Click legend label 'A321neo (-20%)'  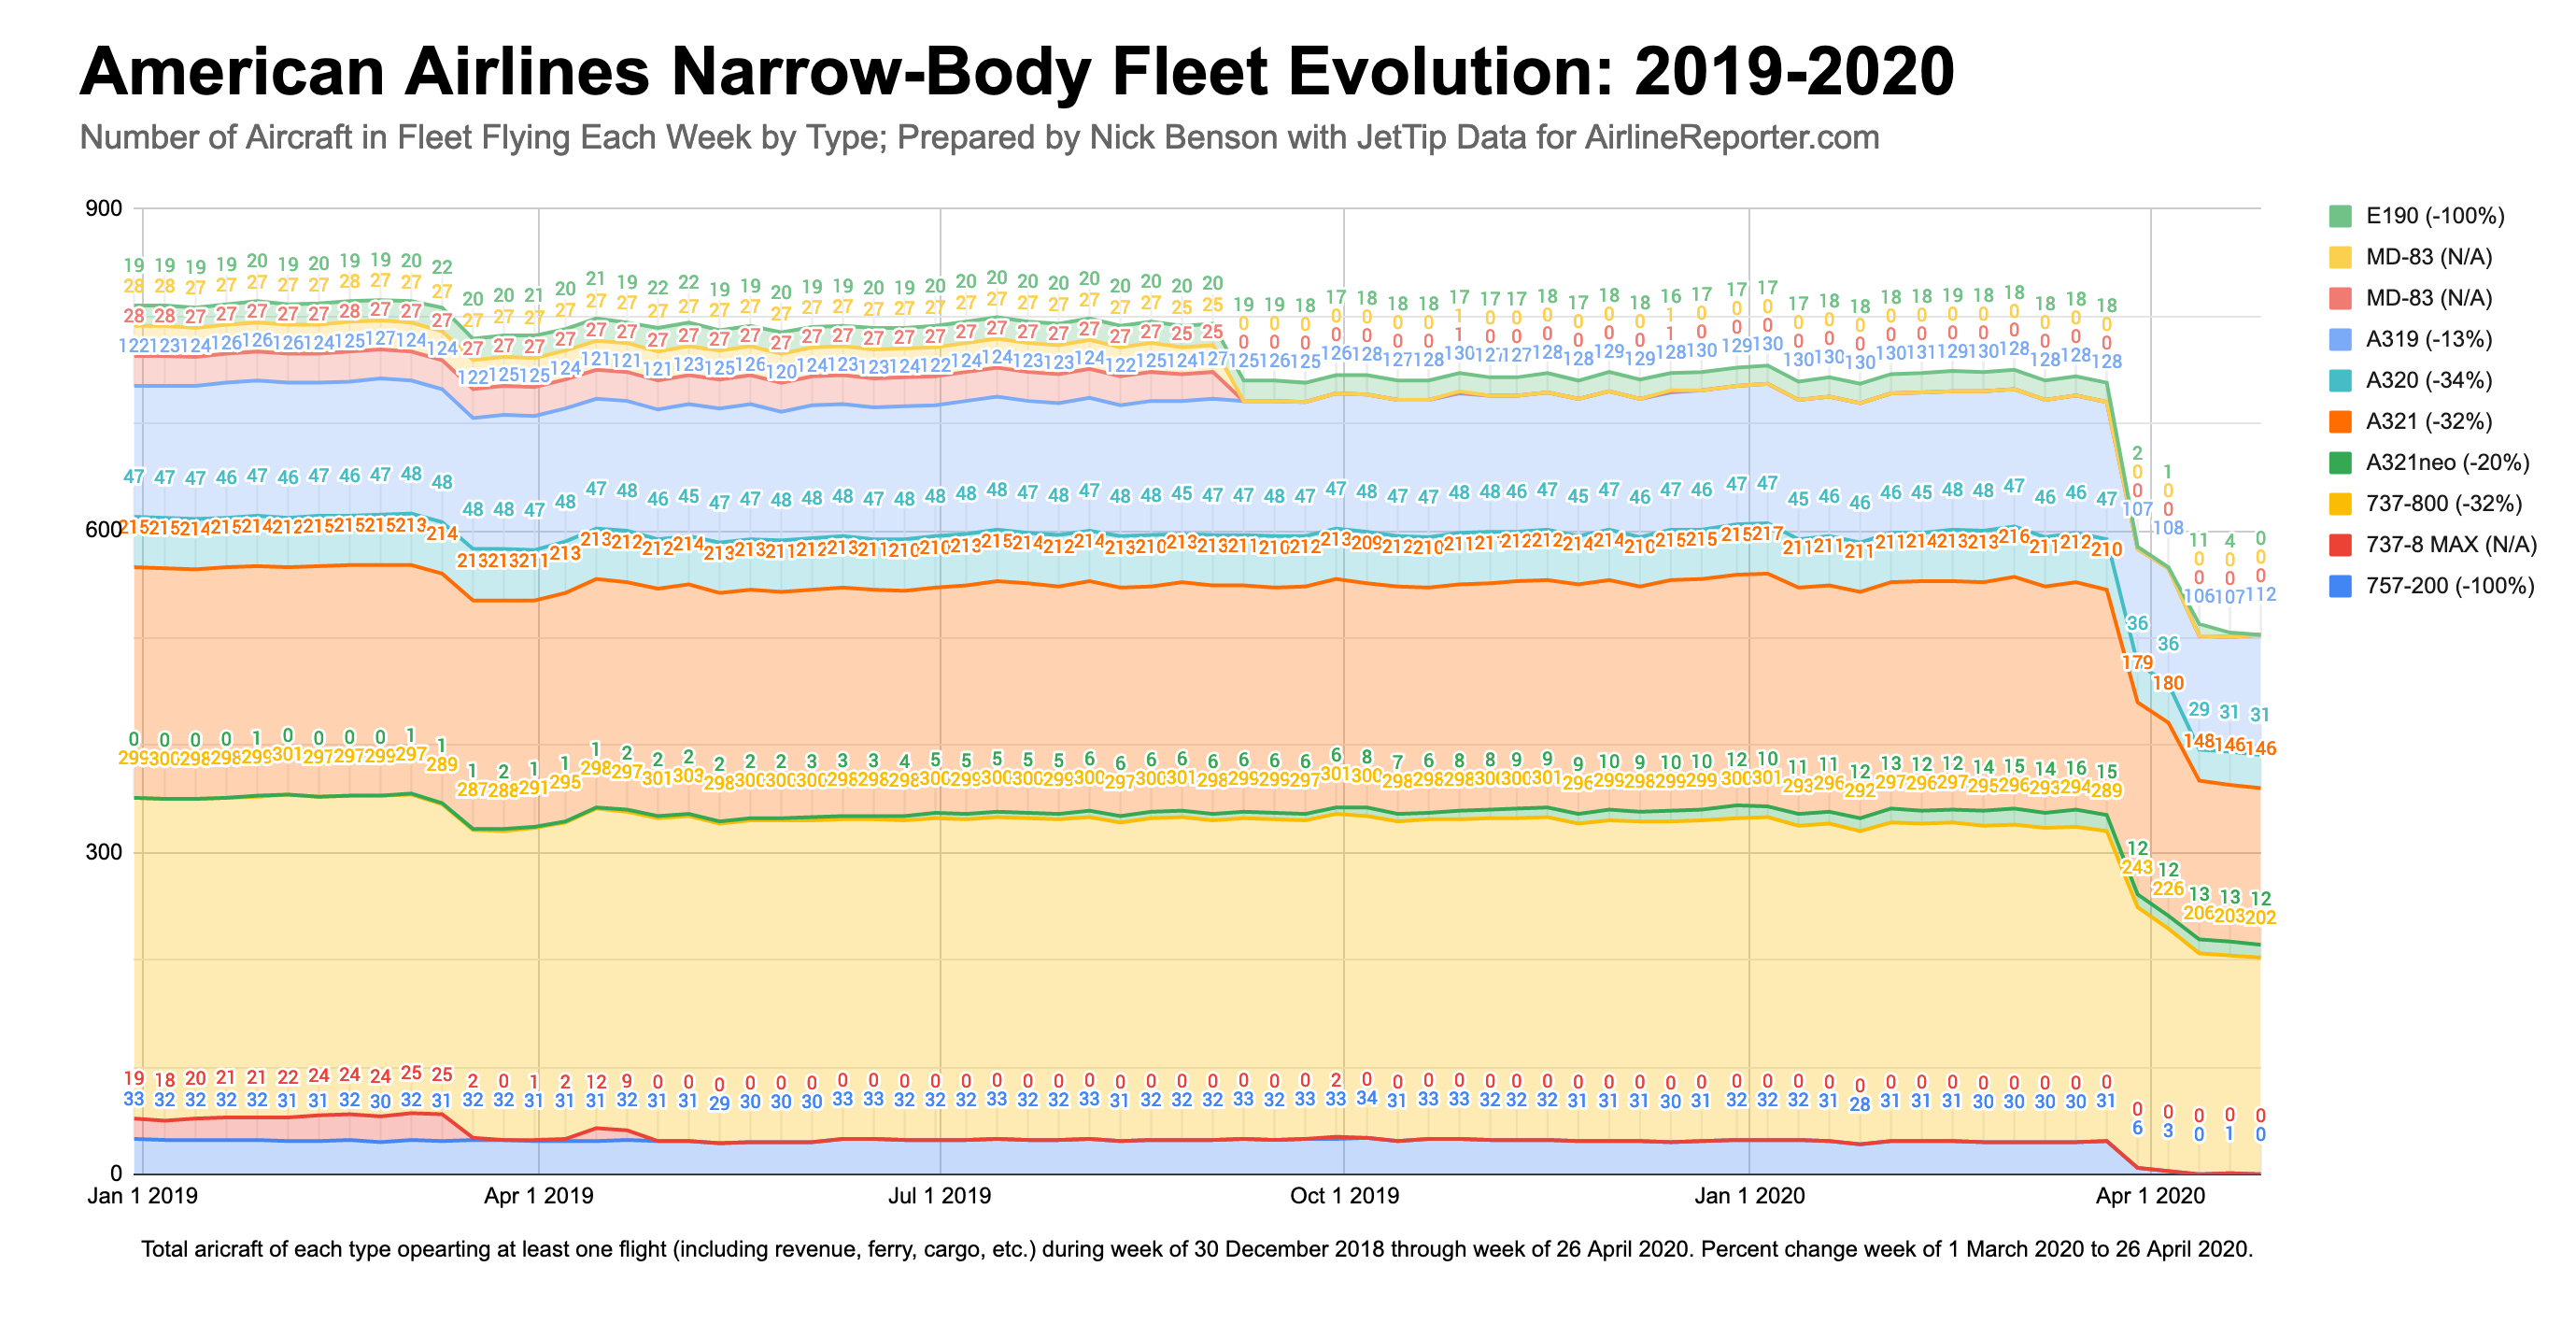(2447, 462)
